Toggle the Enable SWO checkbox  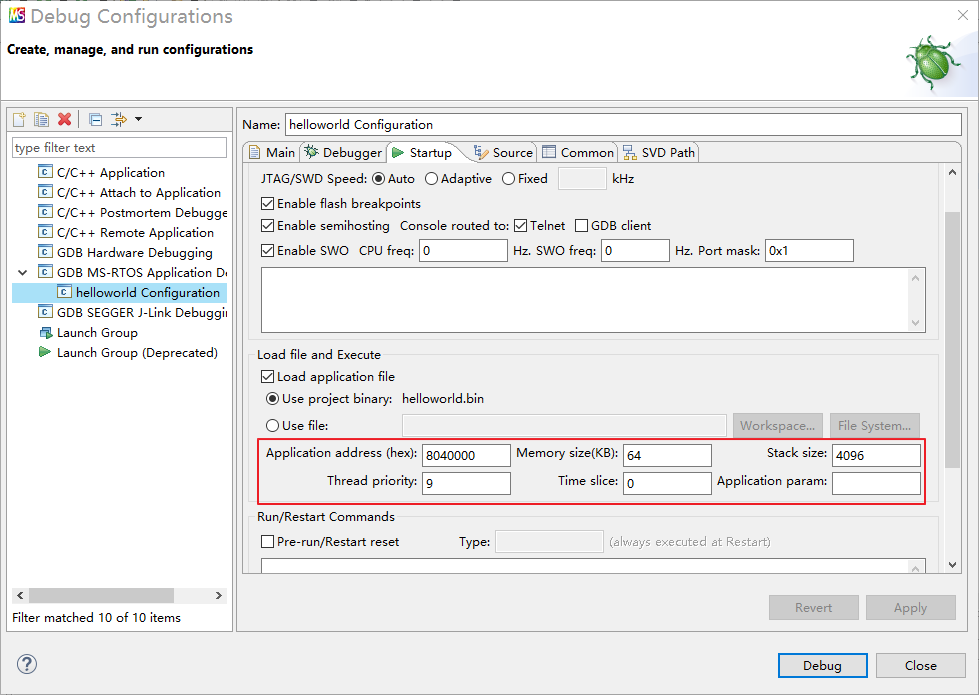click(268, 250)
